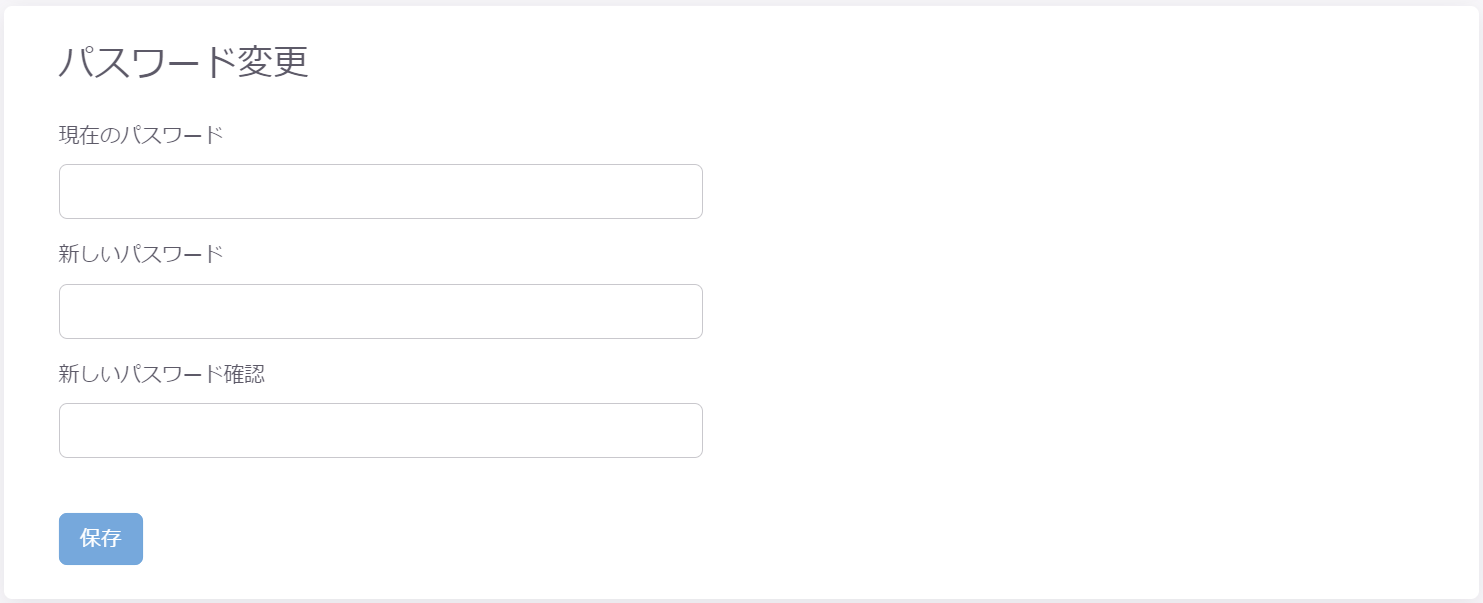This screenshot has width=1483, height=603.
Task: Place cursor in new password box
Action: point(380,311)
